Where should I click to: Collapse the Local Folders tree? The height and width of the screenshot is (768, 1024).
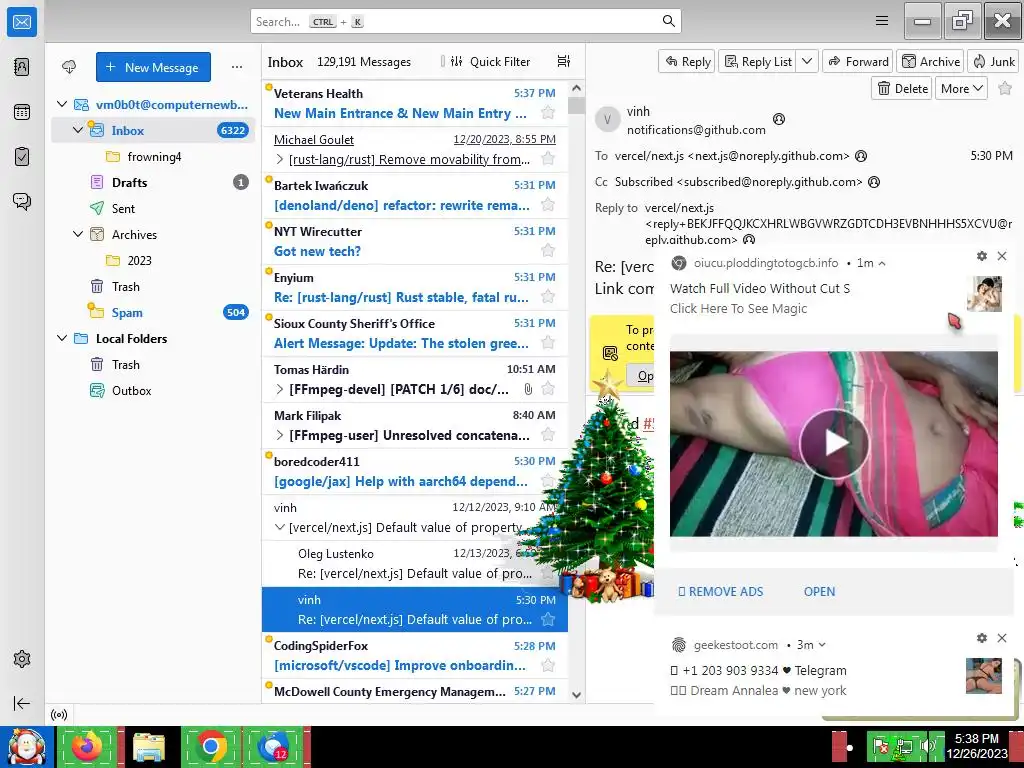(62, 338)
